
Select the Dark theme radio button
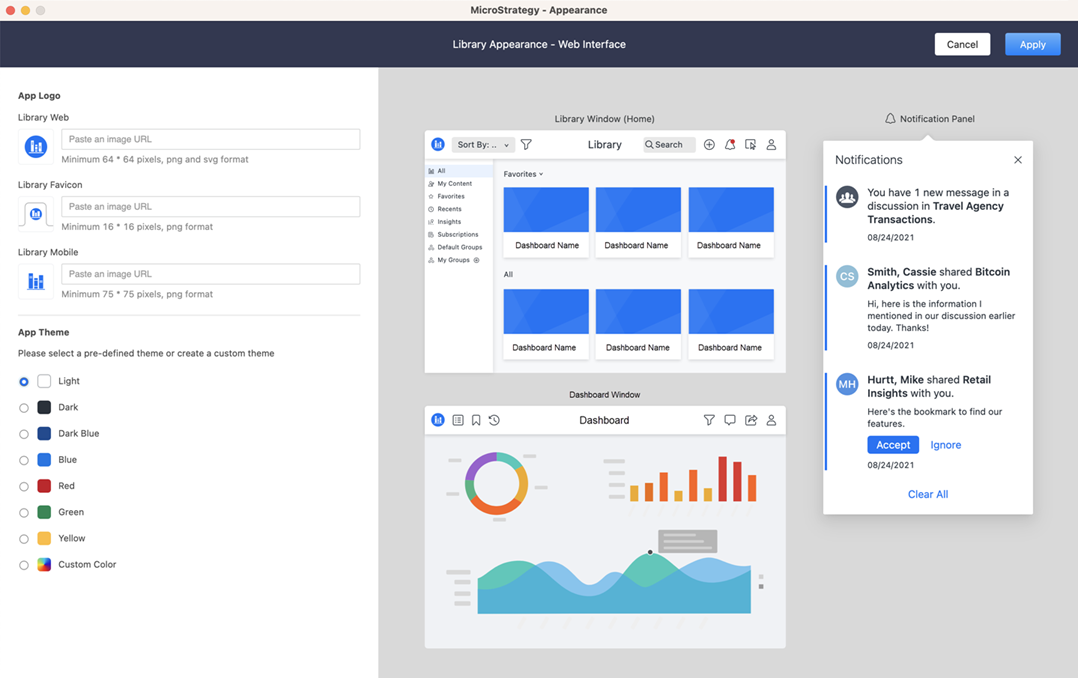click(x=24, y=408)
